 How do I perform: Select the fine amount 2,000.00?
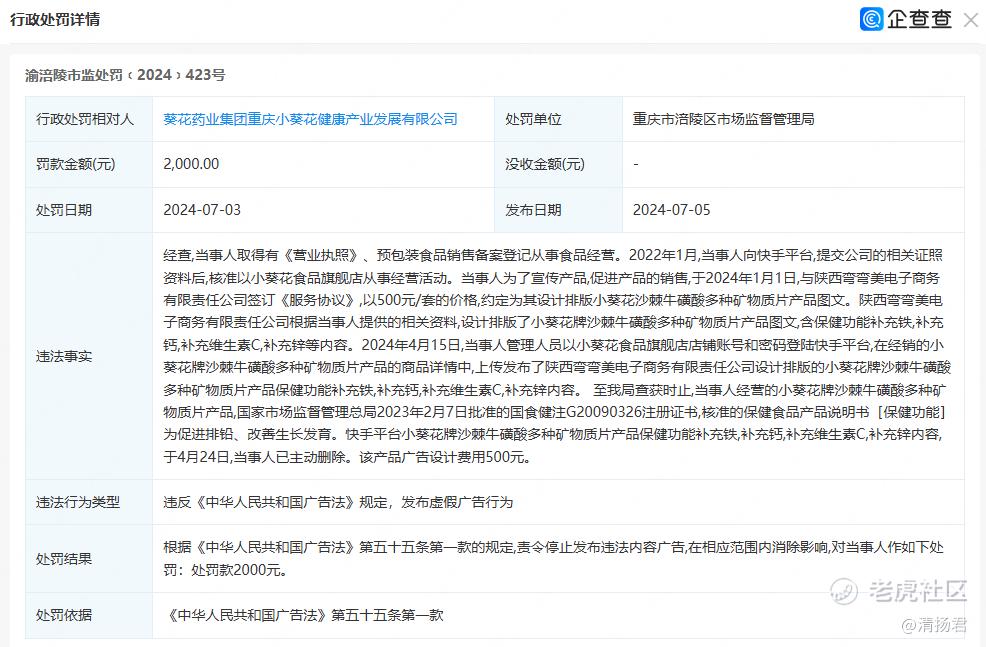coord(191,164)
